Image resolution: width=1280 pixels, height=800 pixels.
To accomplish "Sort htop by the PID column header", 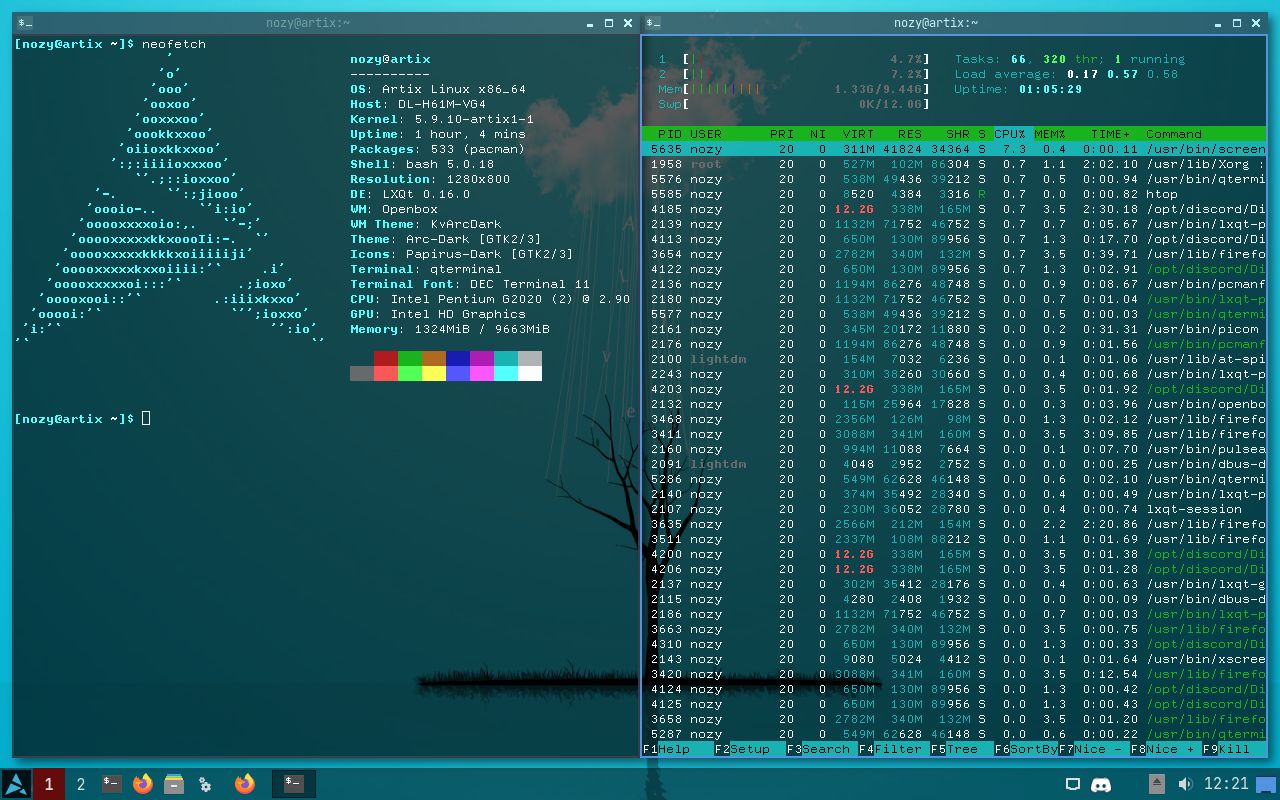I will coord(670,134).
